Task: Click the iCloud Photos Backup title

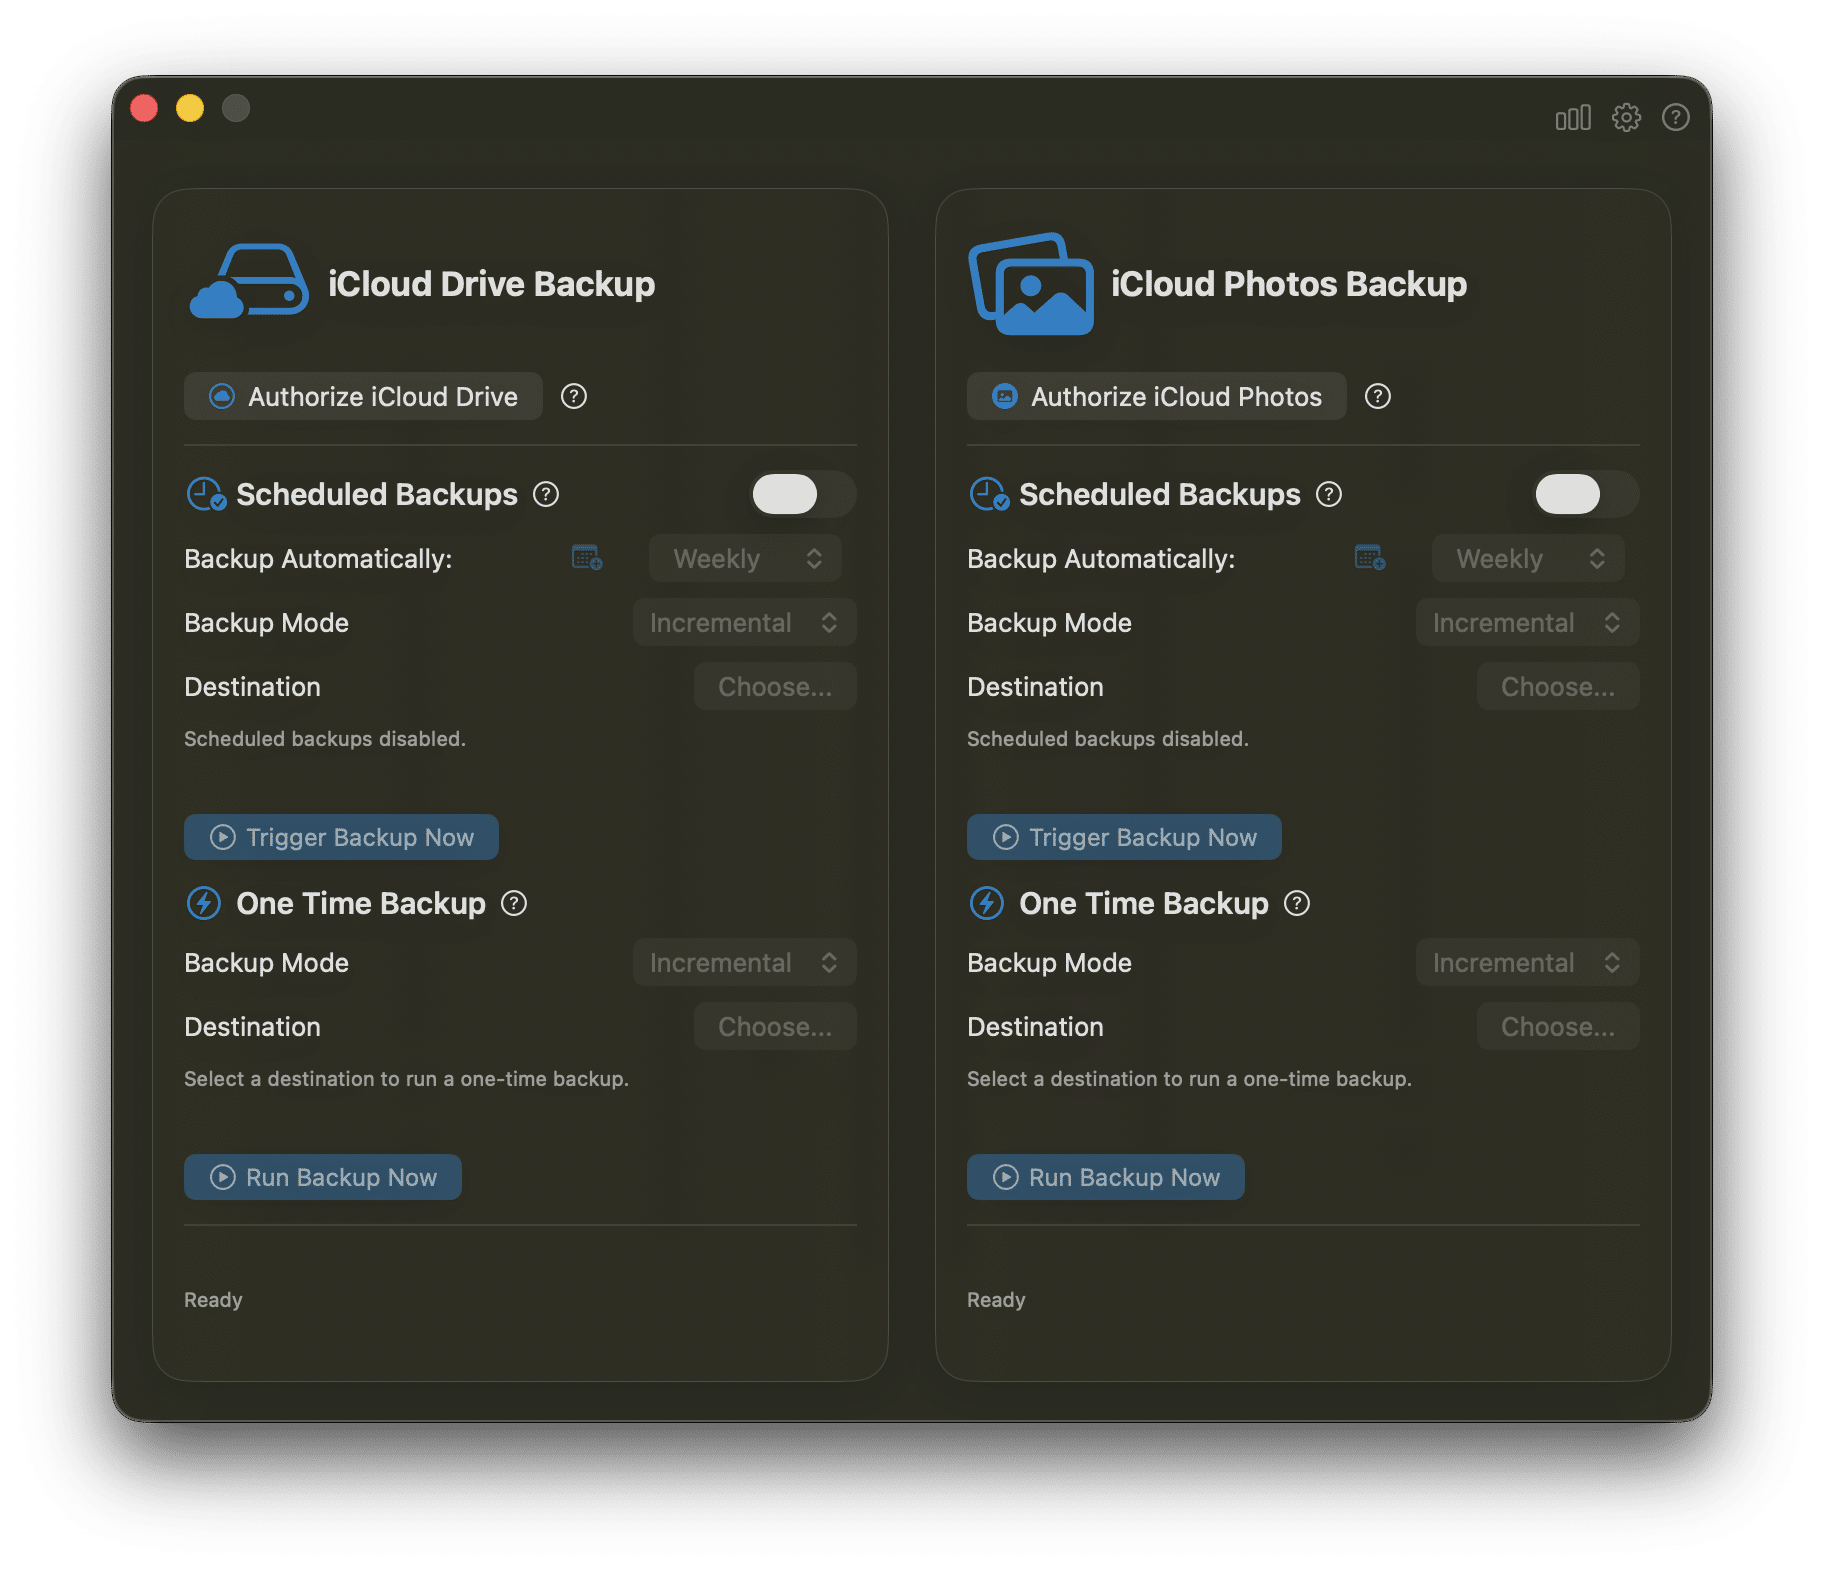Action: (1288, 284)
